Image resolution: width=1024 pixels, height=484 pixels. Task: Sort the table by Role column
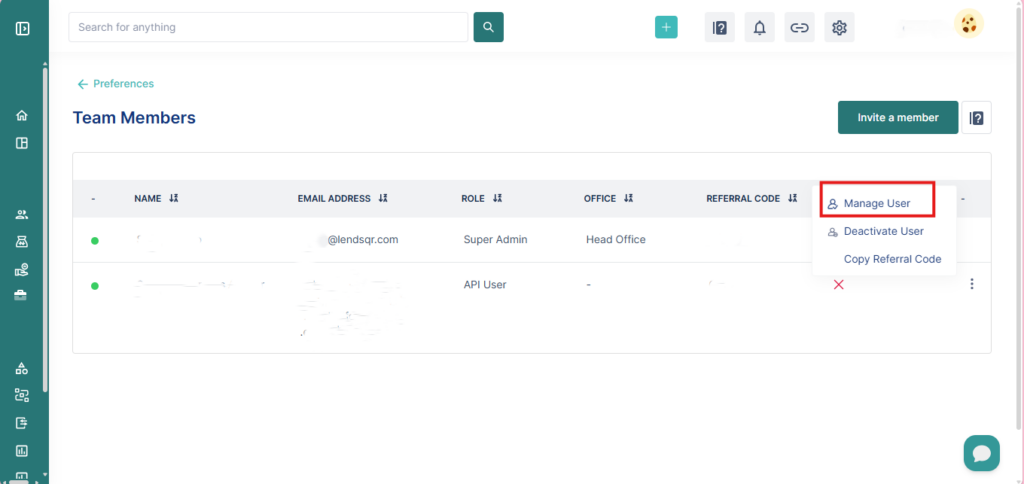coord(497,199)
